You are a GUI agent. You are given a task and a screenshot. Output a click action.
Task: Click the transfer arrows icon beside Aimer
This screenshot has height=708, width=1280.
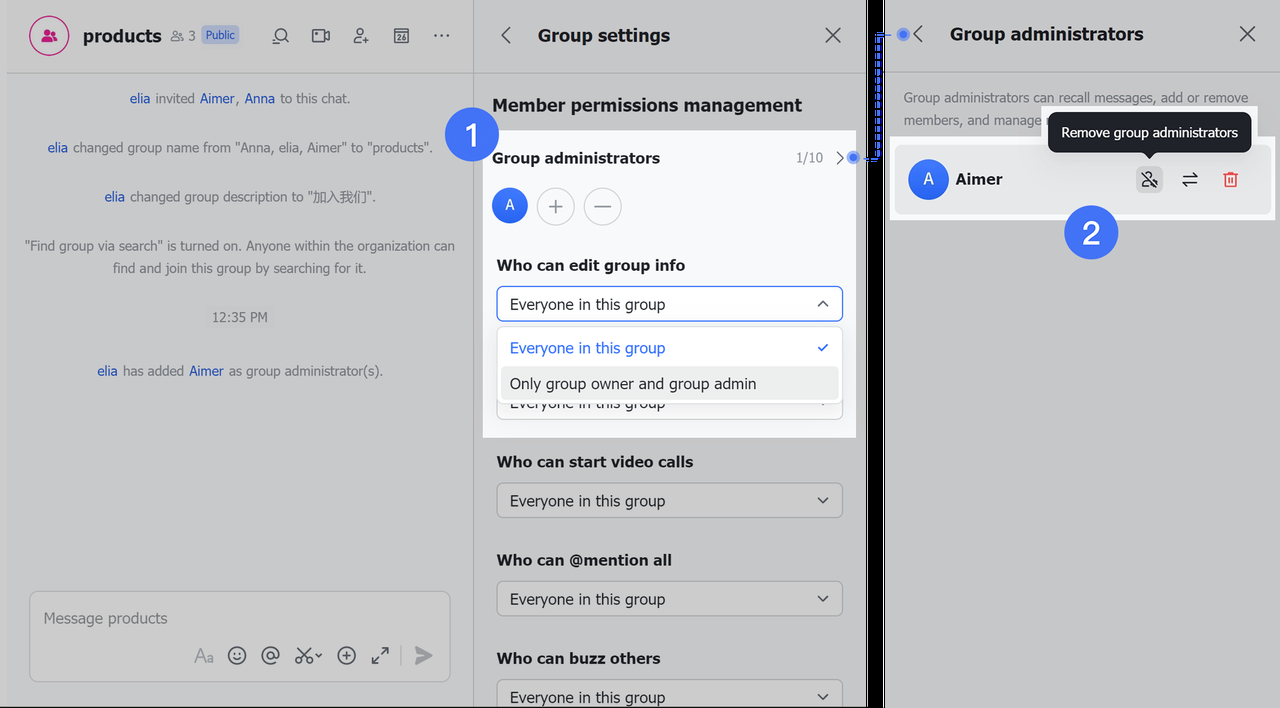pyautogui.click(x=1190, y=180)
